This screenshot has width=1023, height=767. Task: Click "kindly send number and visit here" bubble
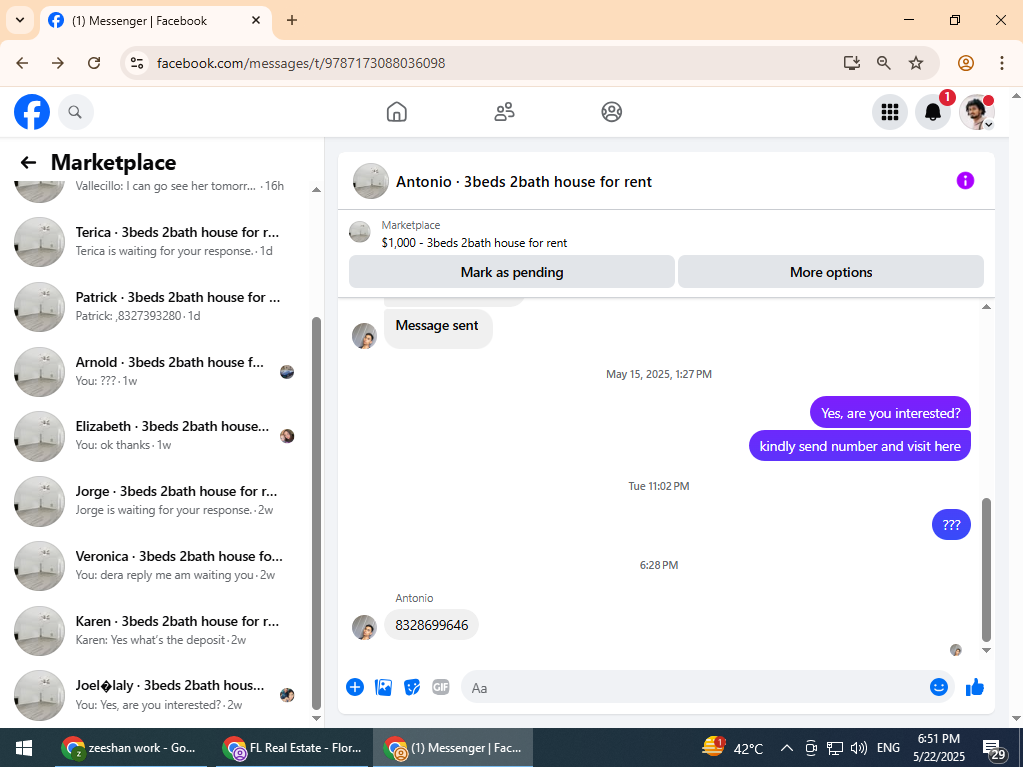(x=859, y=446)
